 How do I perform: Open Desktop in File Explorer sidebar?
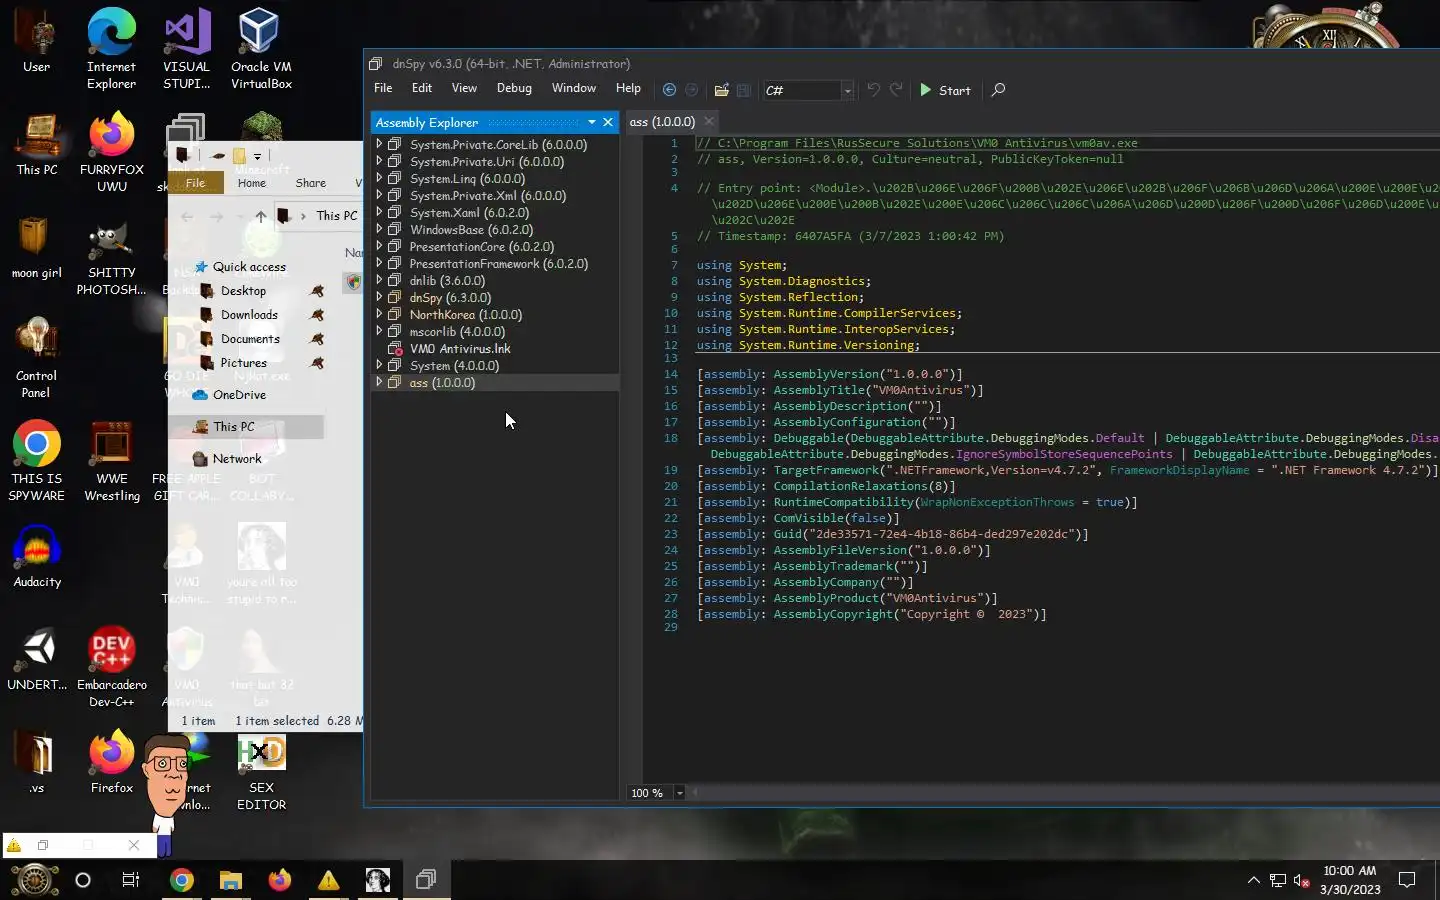[243, 291]
